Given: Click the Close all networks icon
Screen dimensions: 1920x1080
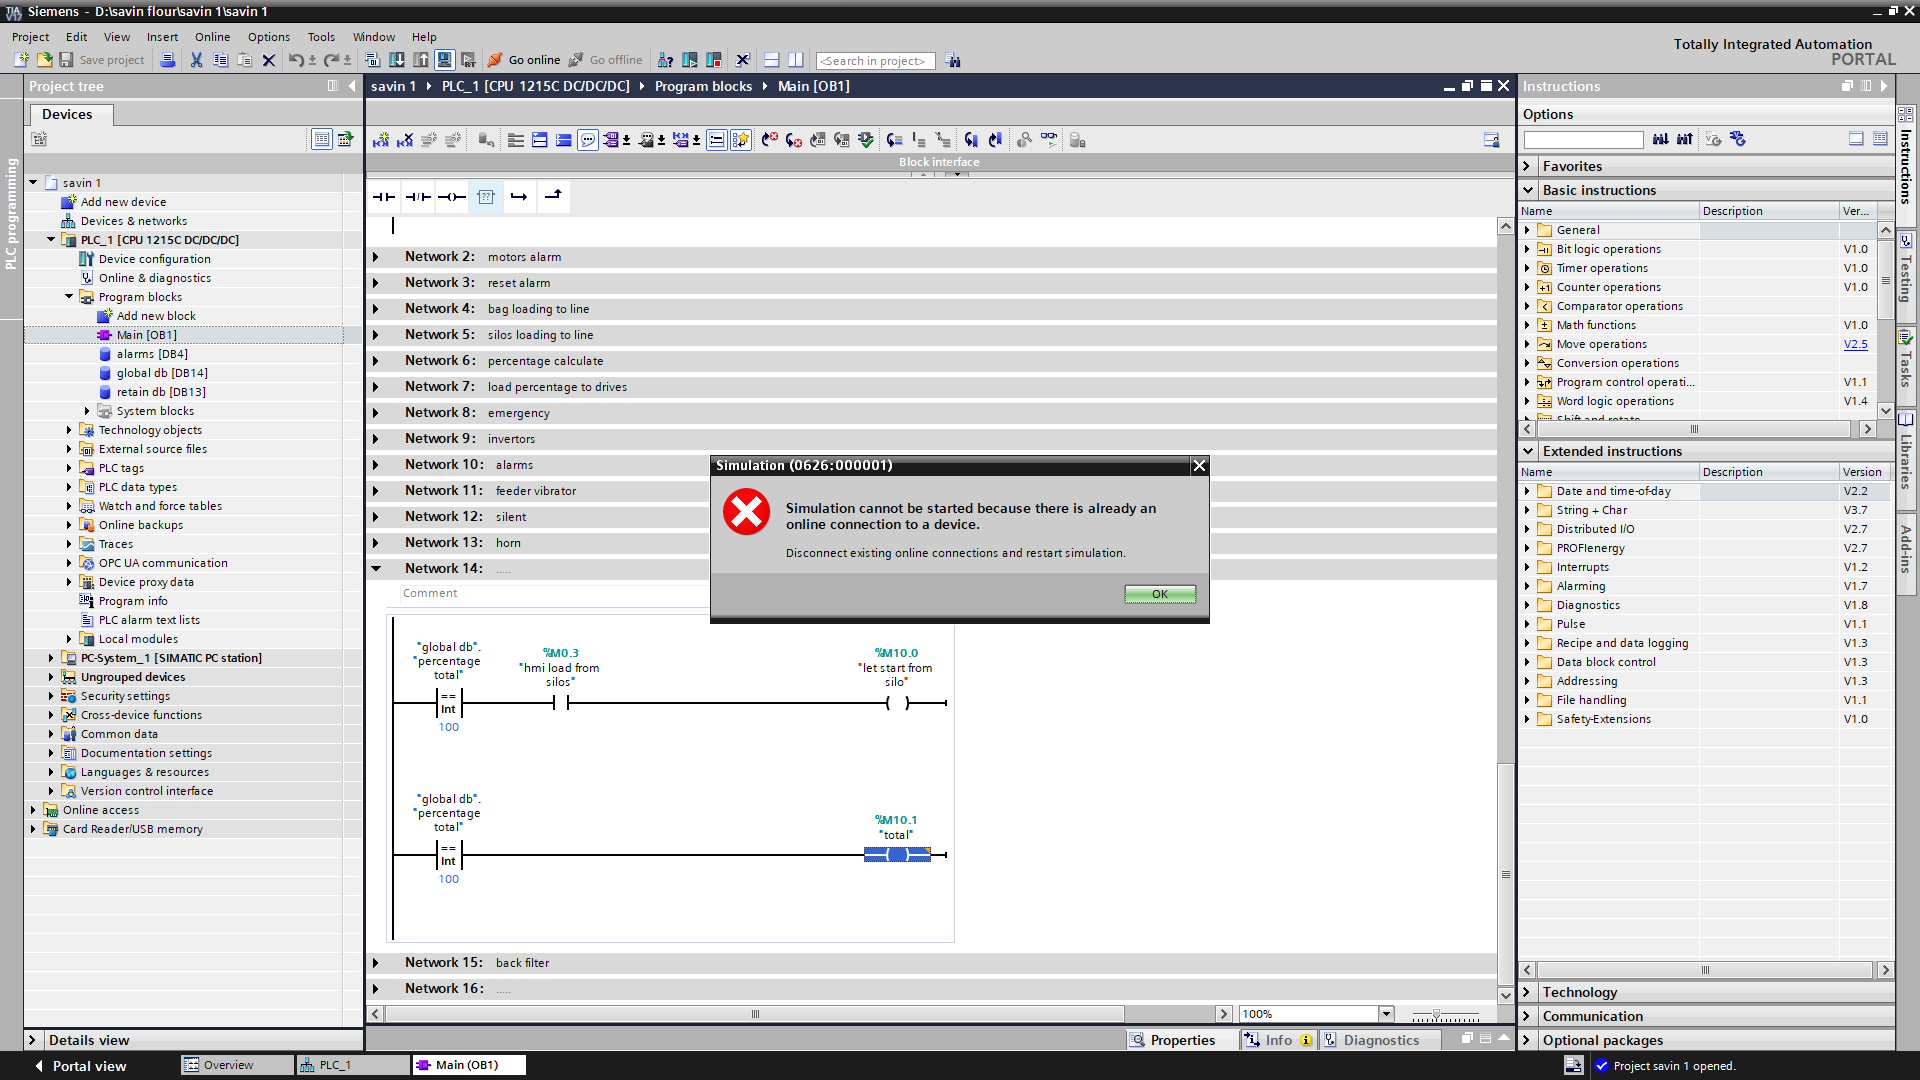Looking at the screenshot, I should (x=564, y=140).
